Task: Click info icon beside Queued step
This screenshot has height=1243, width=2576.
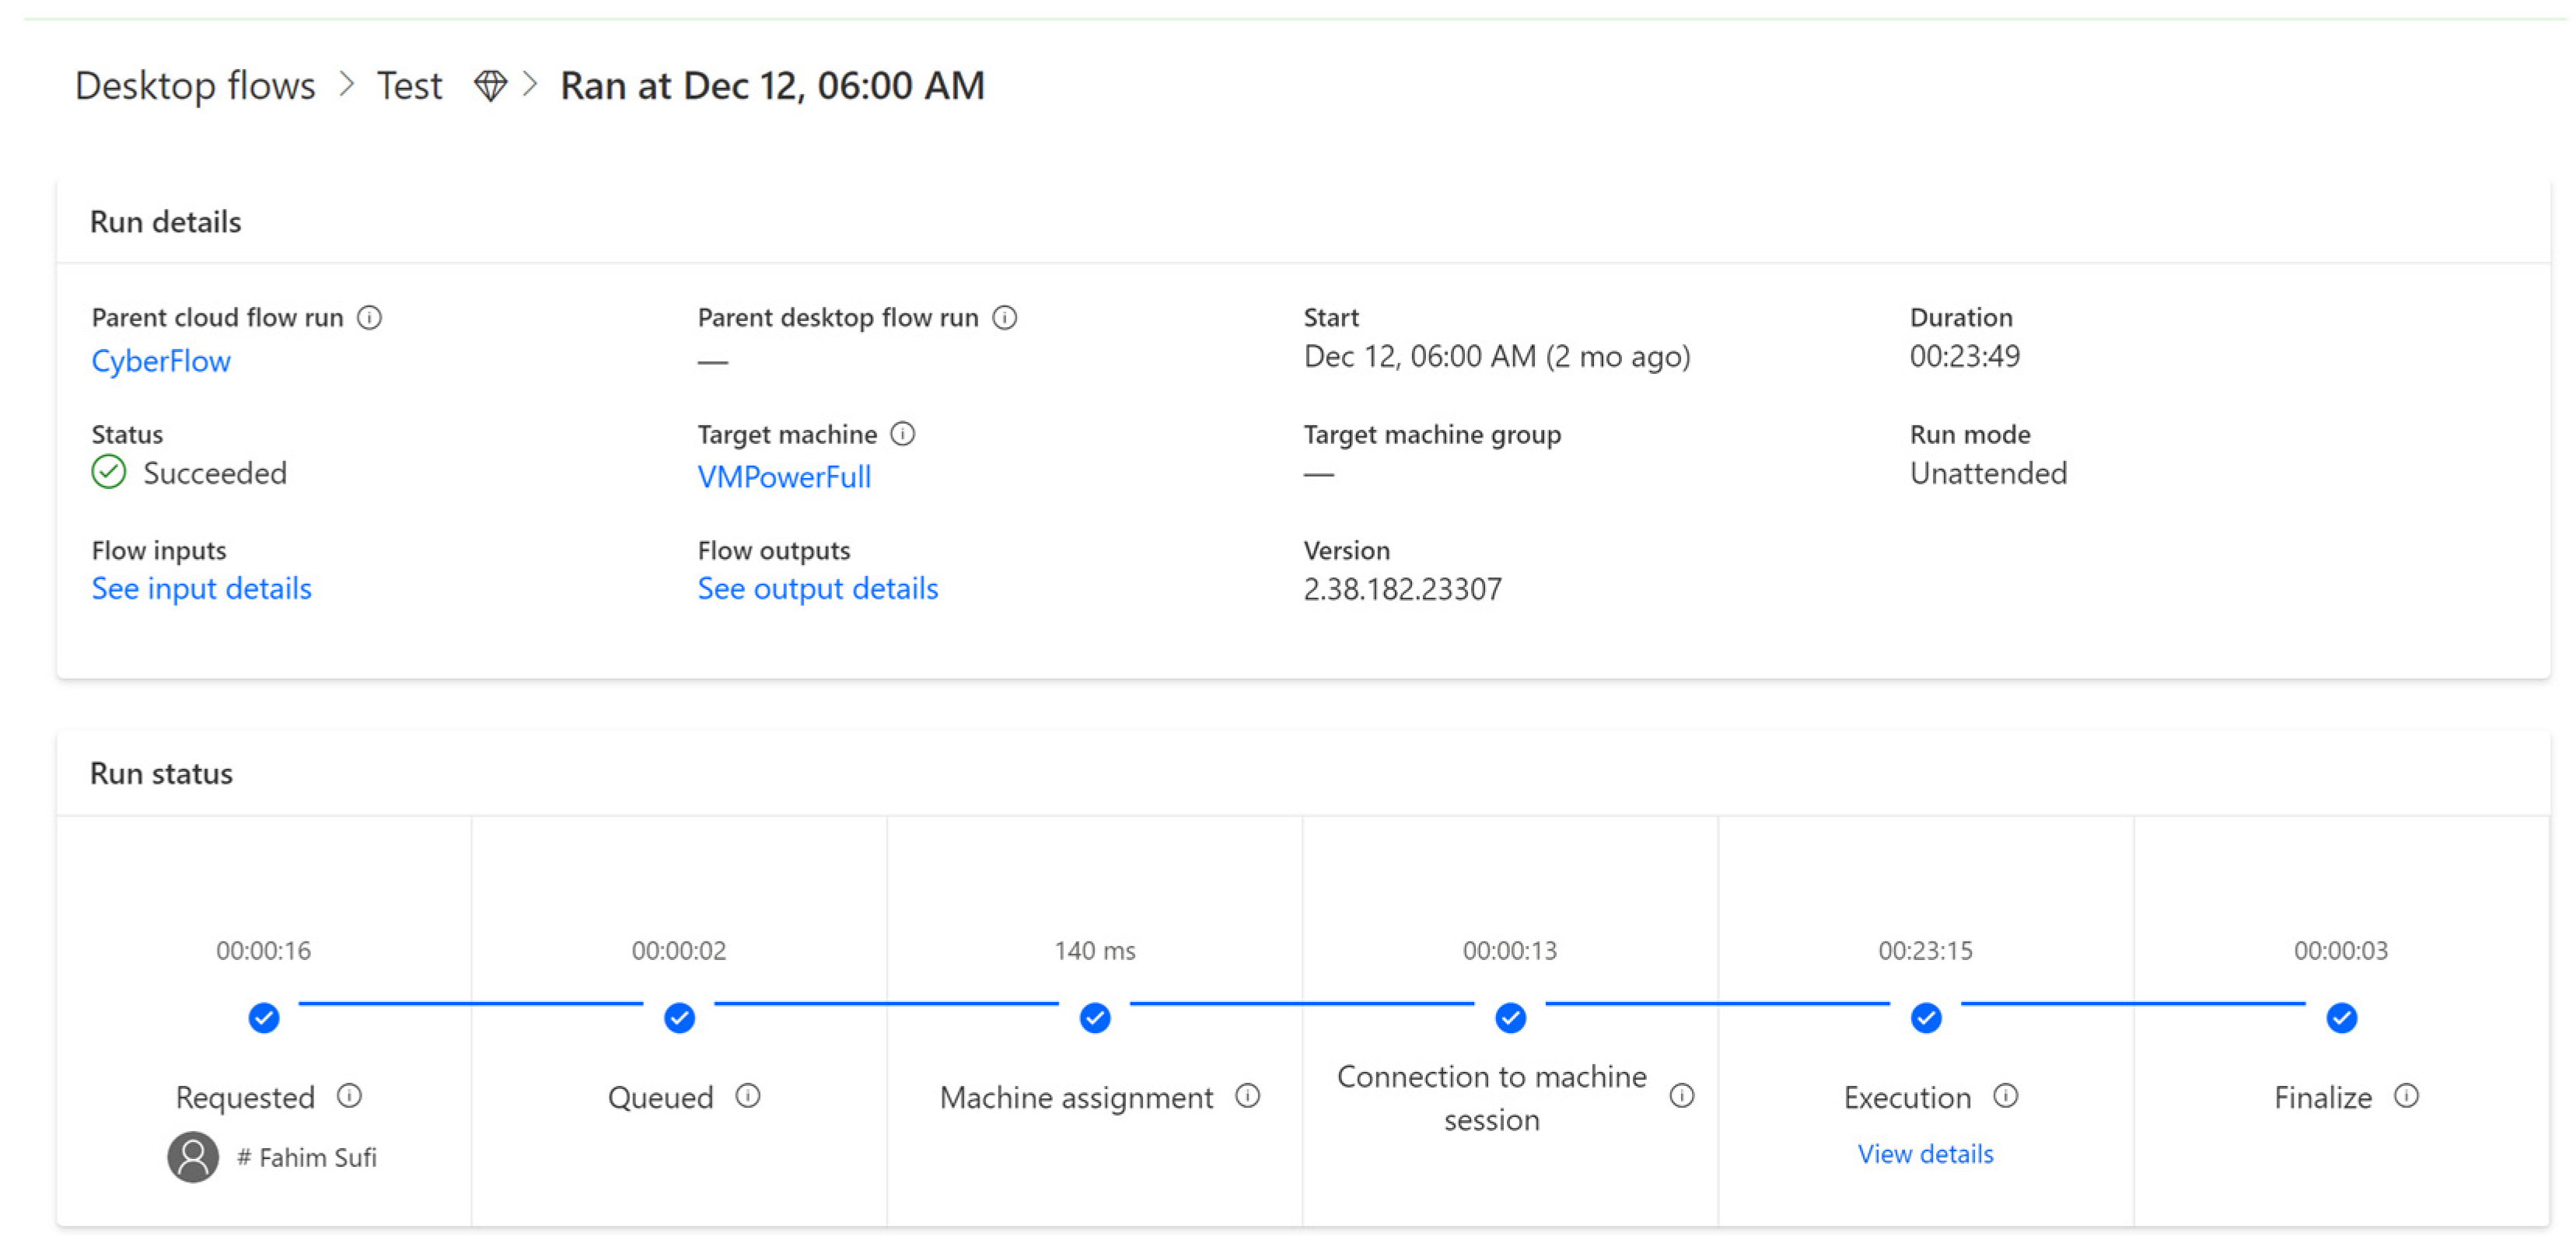Action: coord(748,1095)
